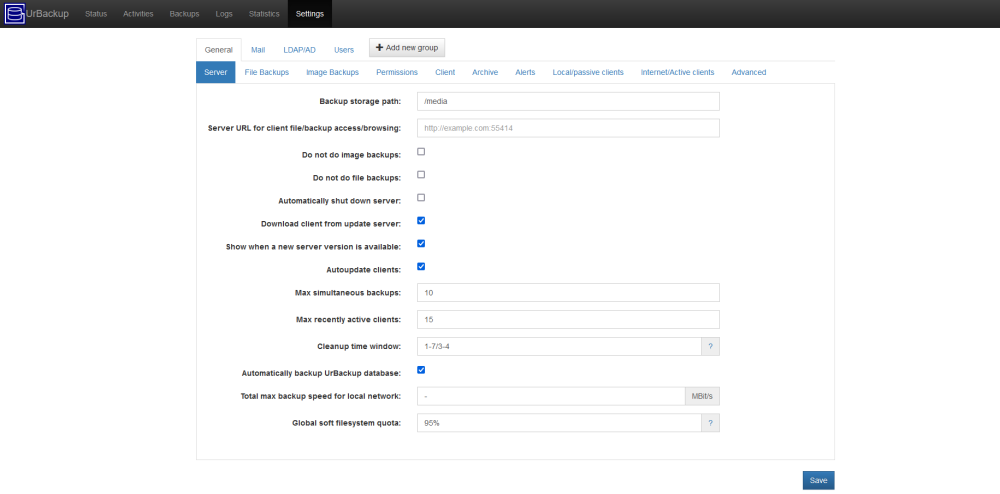Save the settings
1000x494 pixels.
point(818,481)
